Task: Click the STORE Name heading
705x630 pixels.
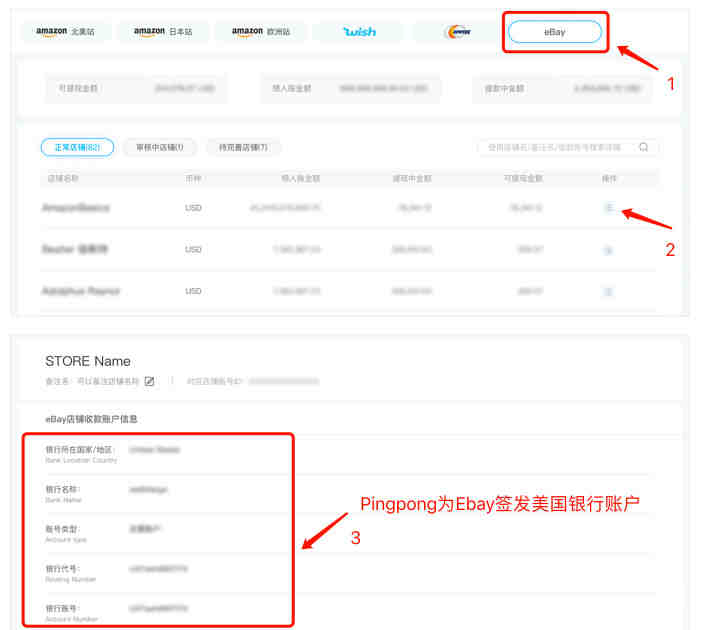Action: (88, 361)
